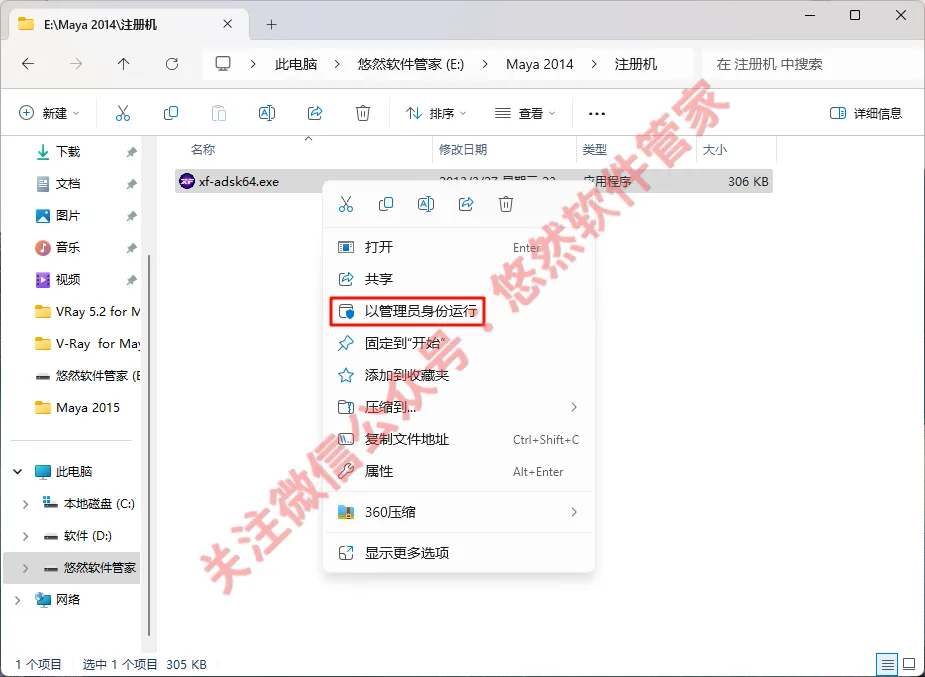
Task: Choose 以管理员身份运行 in the context menu
Action: coord(459,311)
